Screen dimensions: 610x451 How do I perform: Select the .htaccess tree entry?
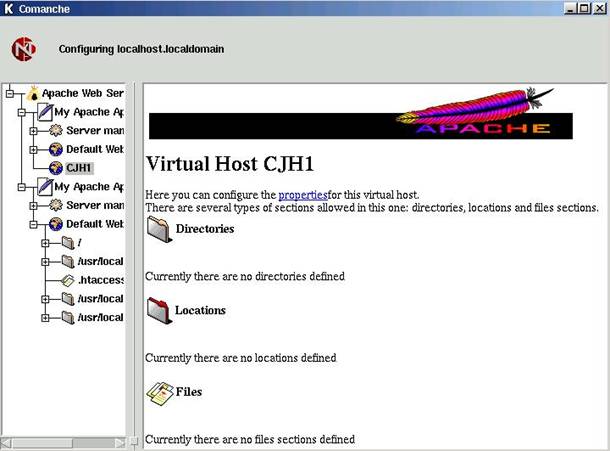point(101,280)
